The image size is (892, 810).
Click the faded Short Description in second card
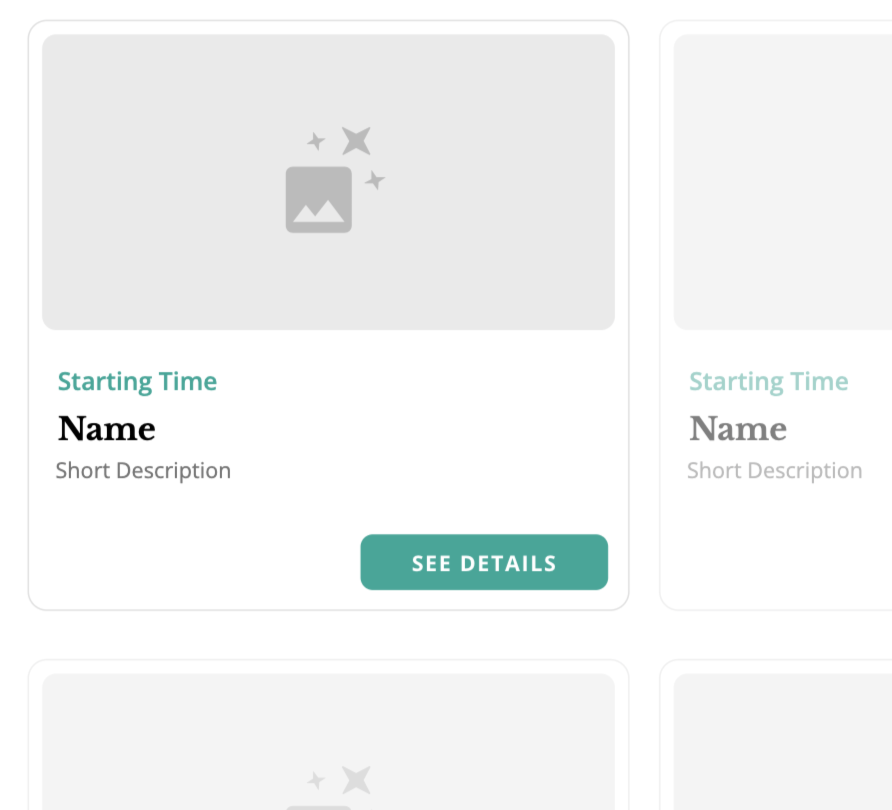coord(774,470)
